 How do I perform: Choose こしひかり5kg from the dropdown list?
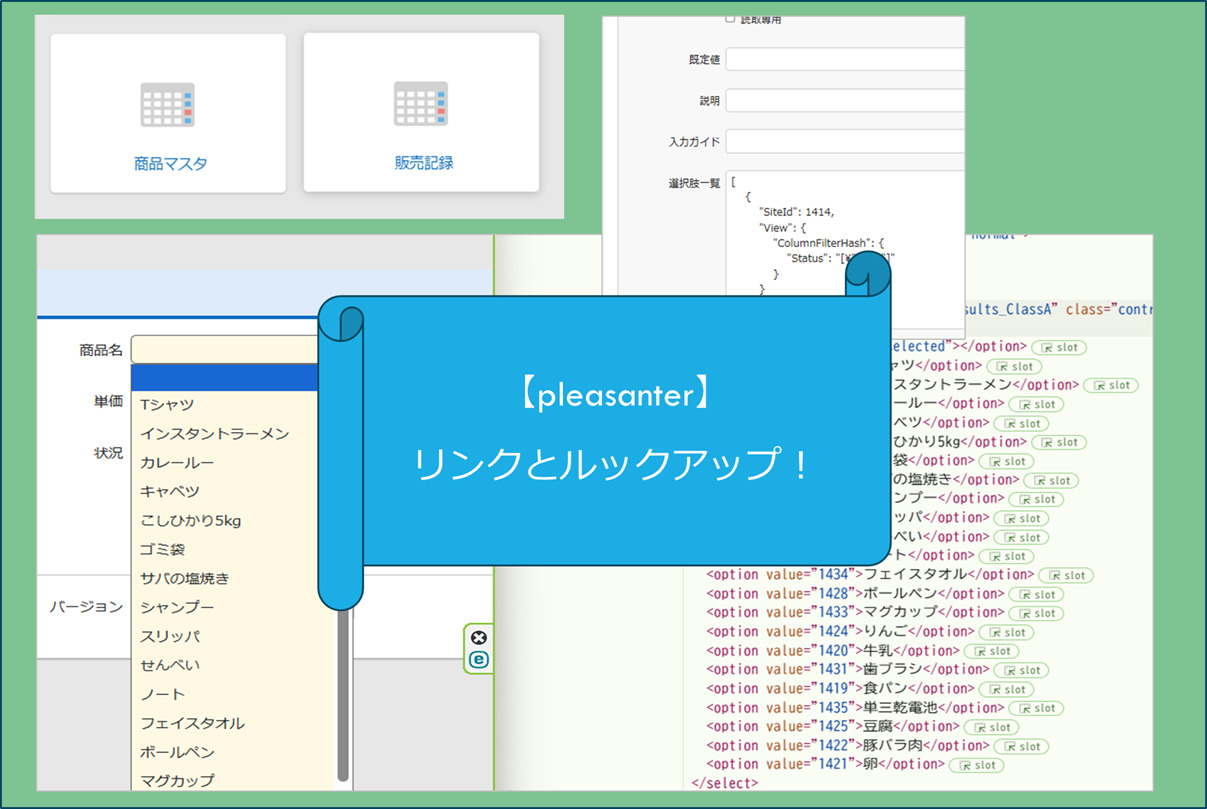pyautogui.click(x=191, y=521)
